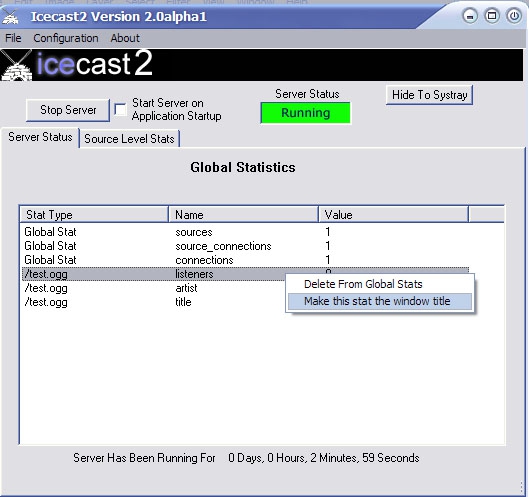Select the /test.ogg artist row

154,288
